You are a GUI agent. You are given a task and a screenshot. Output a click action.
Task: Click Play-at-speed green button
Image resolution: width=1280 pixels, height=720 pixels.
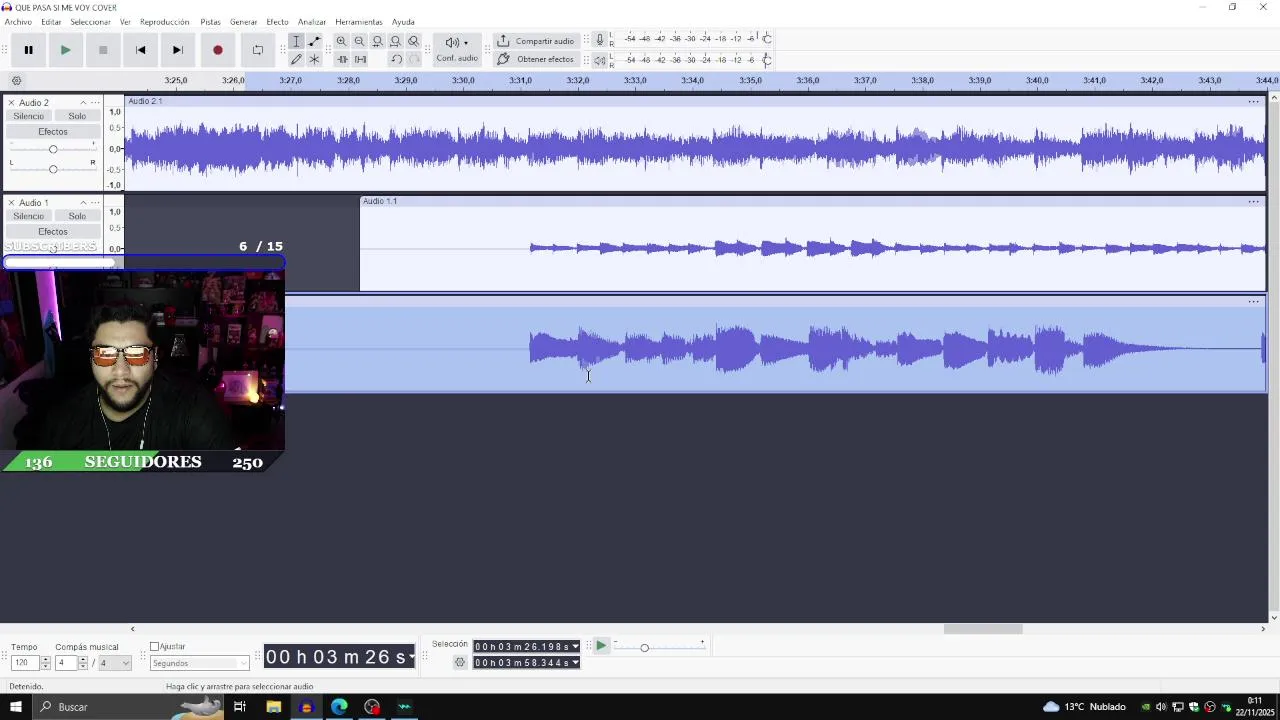pos(601,647)
